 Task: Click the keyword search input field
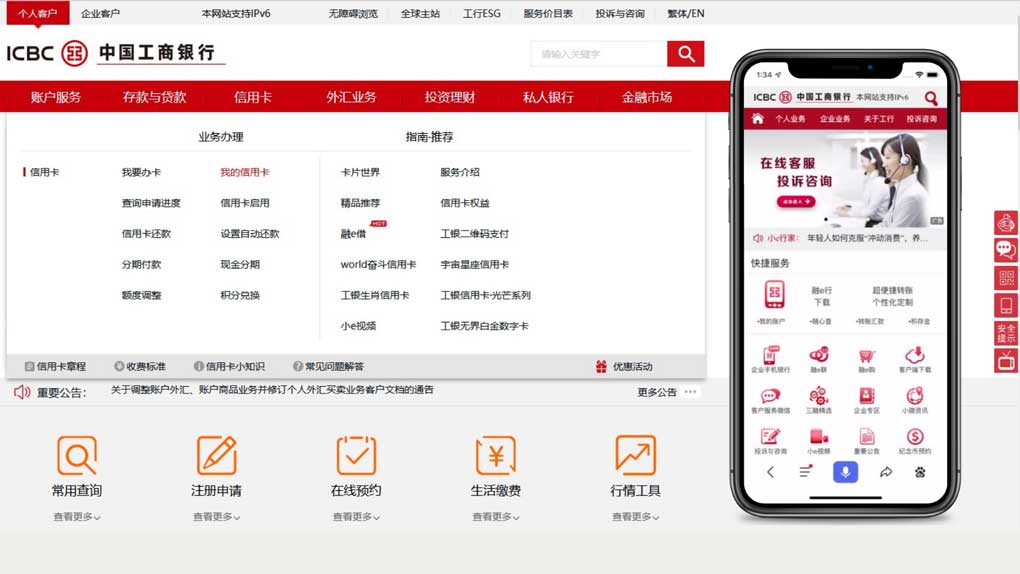598,54
